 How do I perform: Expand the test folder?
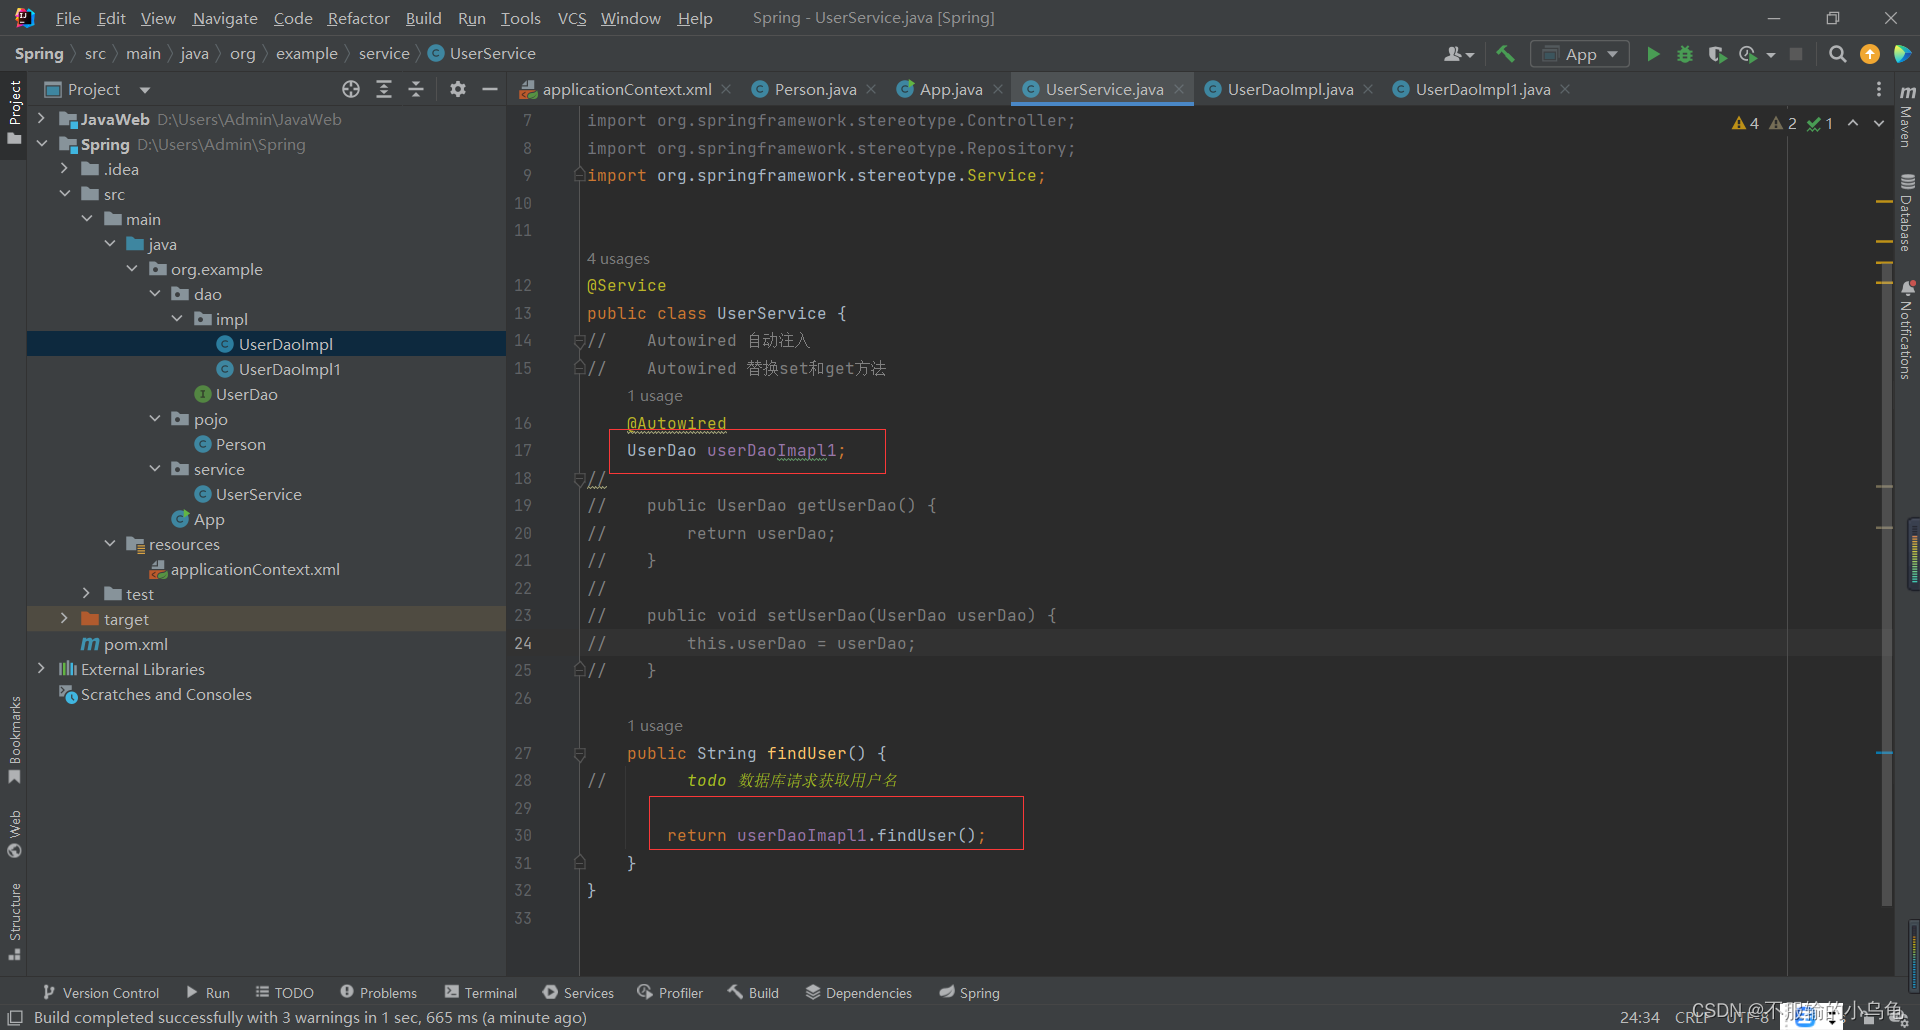(87, 594)
